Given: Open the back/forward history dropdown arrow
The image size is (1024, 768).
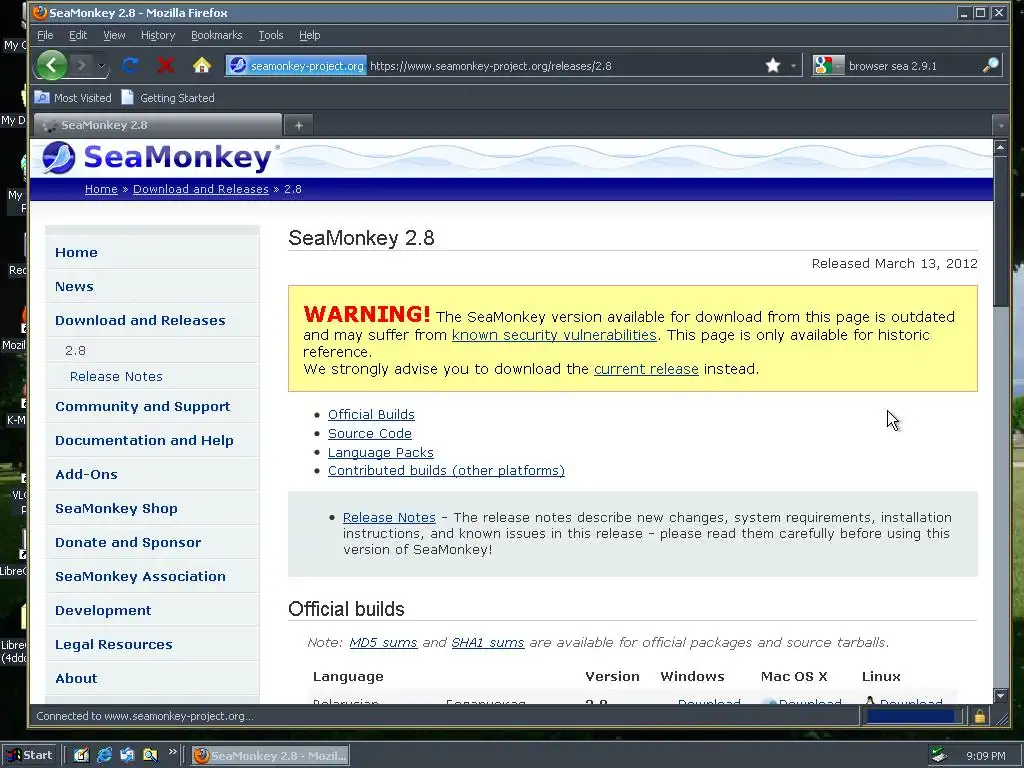Looking at the screenshot, I should click(101, 65).
